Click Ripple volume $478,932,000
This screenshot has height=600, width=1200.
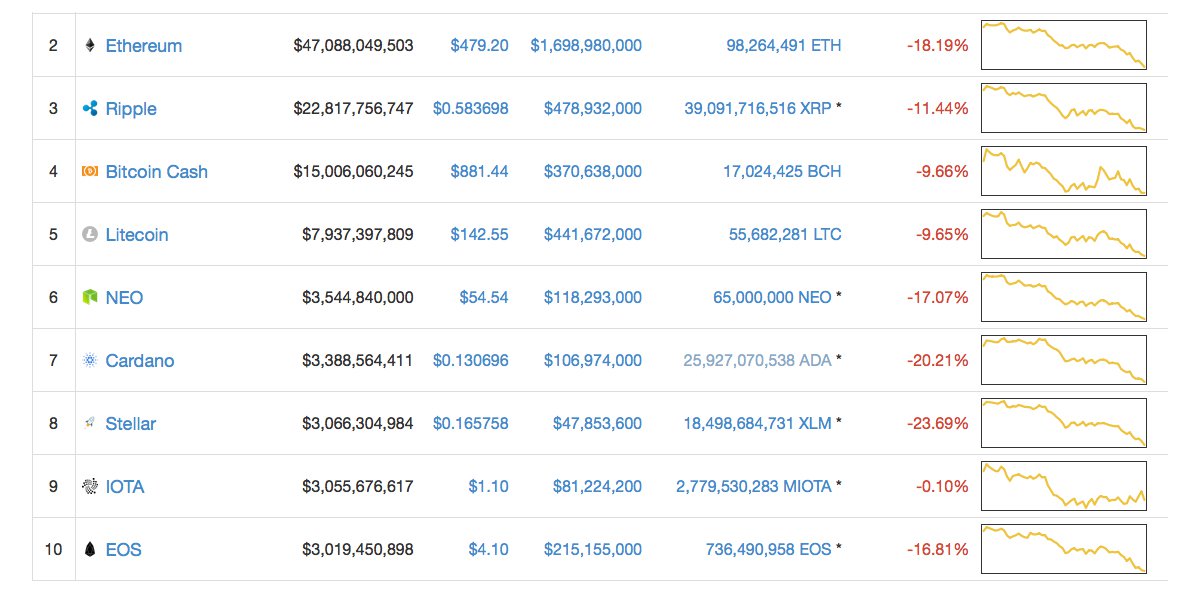point(593,108)
